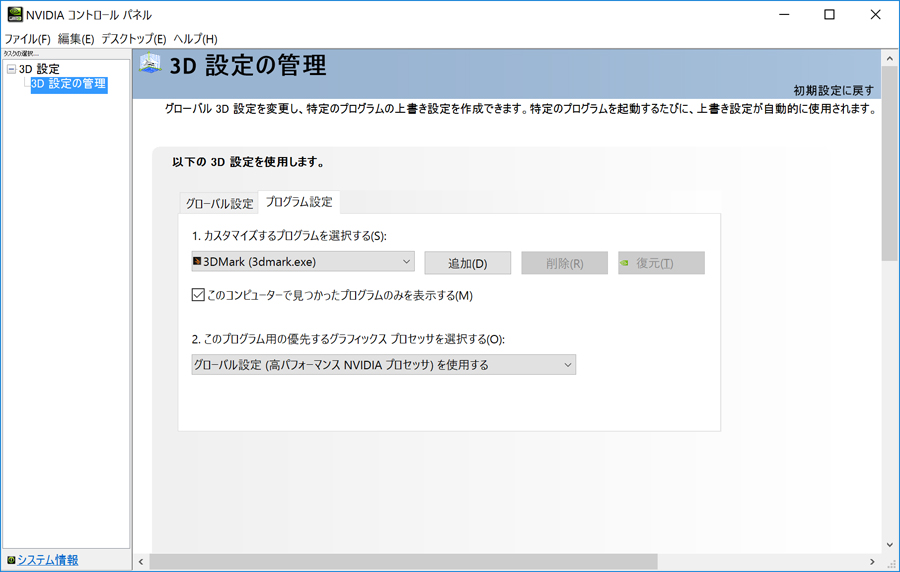Screen dimensions: 900x572
Task: Click the NVIDIA logo icon in title bar
Action: 15,14
